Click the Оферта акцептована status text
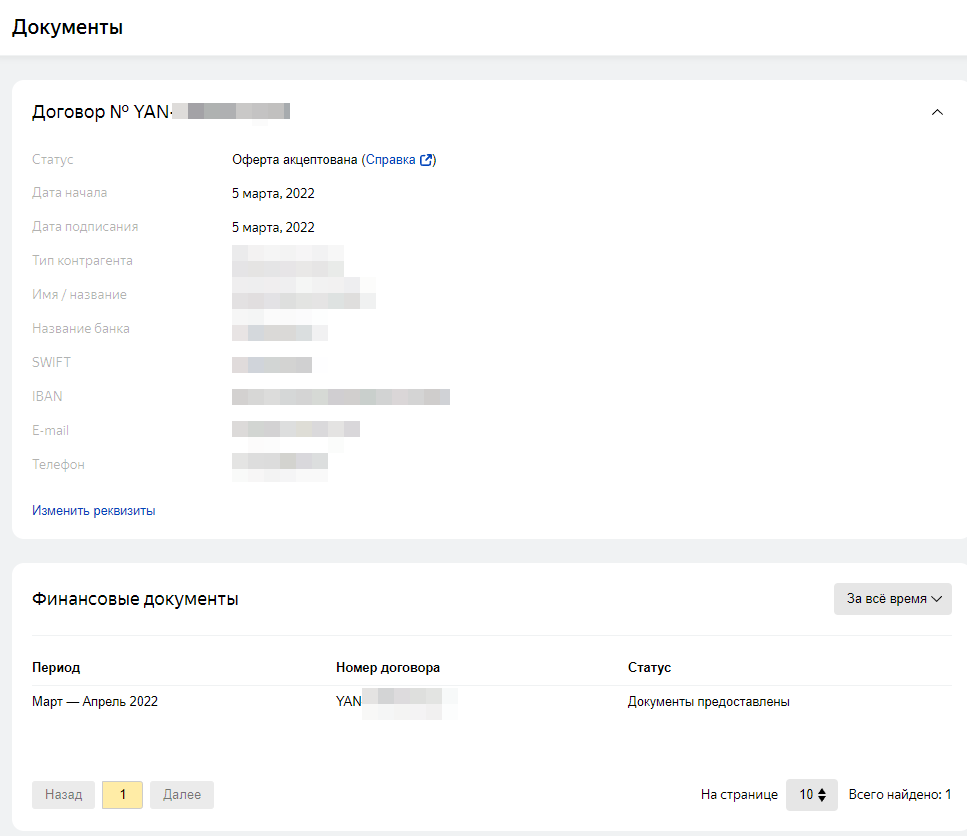Screen dimensions: 967x836 (x=294, y=160)
